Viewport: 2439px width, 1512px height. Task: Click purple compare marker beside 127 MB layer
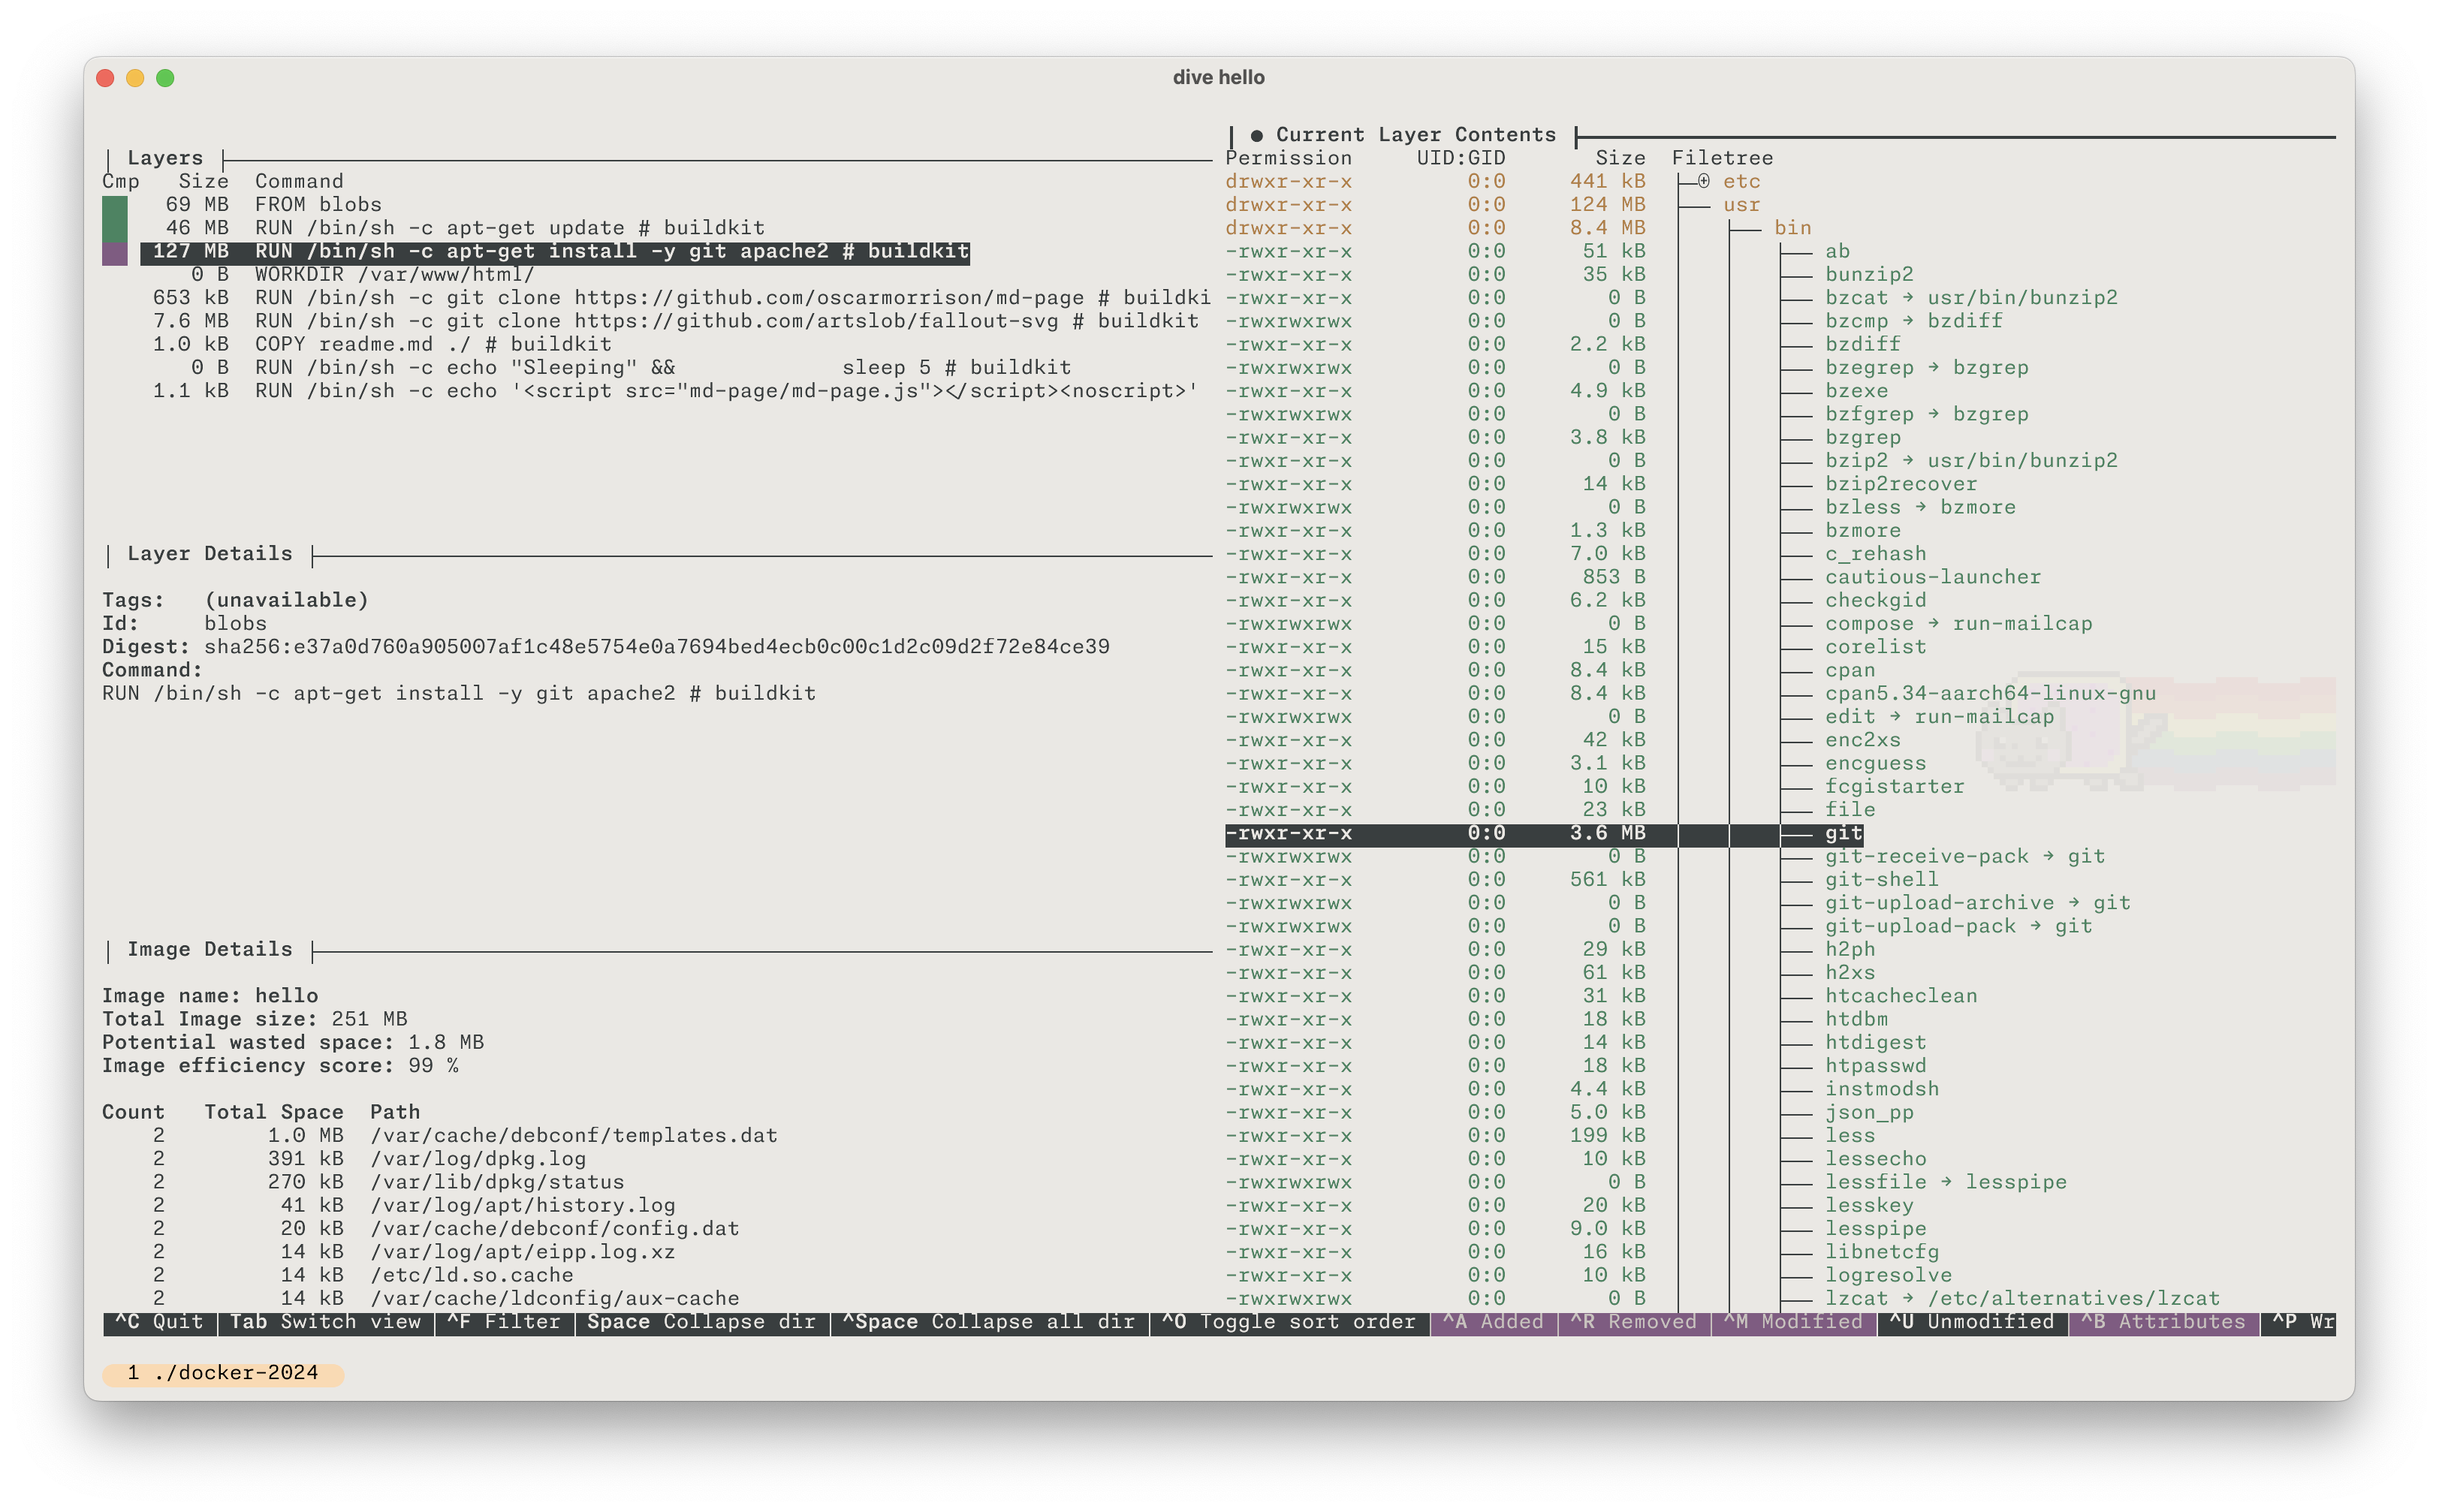pyautogui.click(x=115, y=252)
